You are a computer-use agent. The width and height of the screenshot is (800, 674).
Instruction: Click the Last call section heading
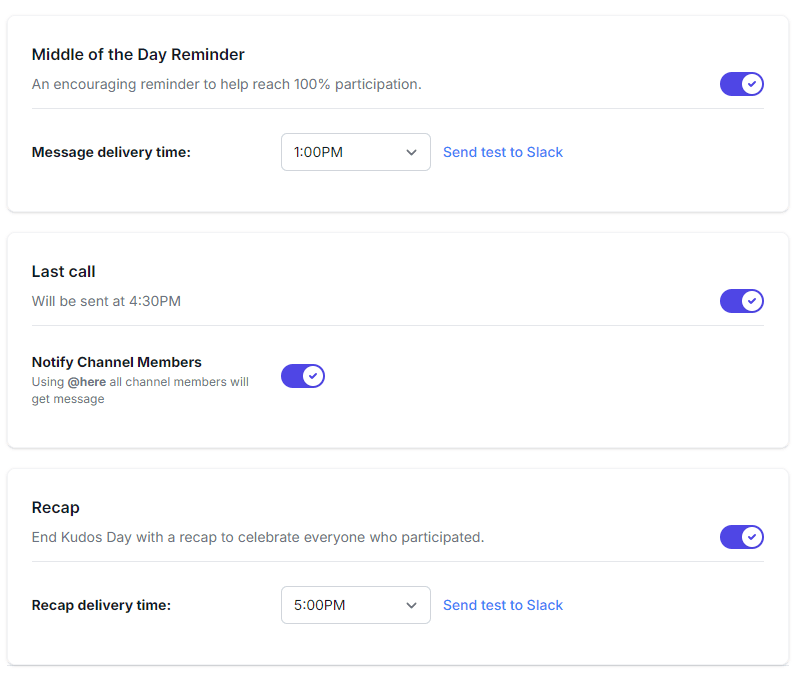(64, 271)
